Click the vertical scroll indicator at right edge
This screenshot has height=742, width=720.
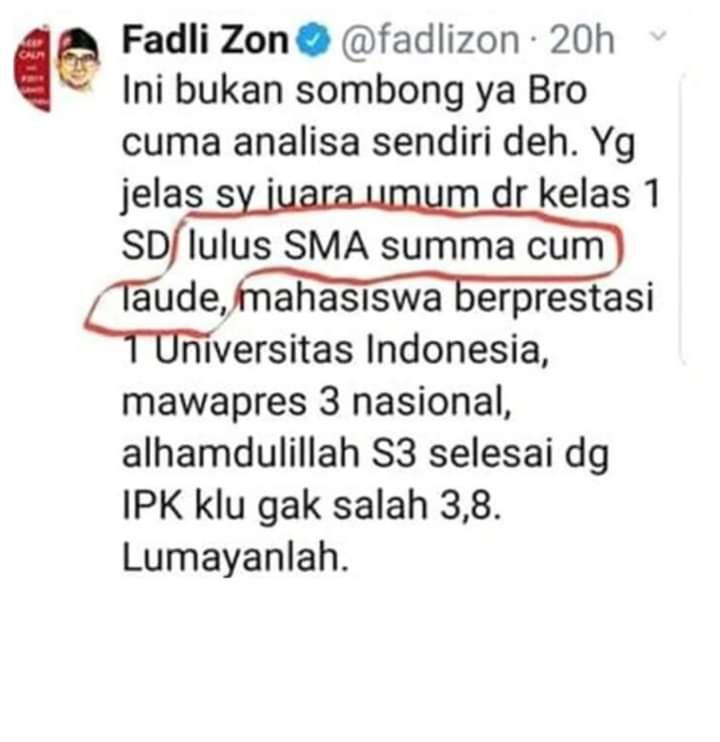coord(682,219)
